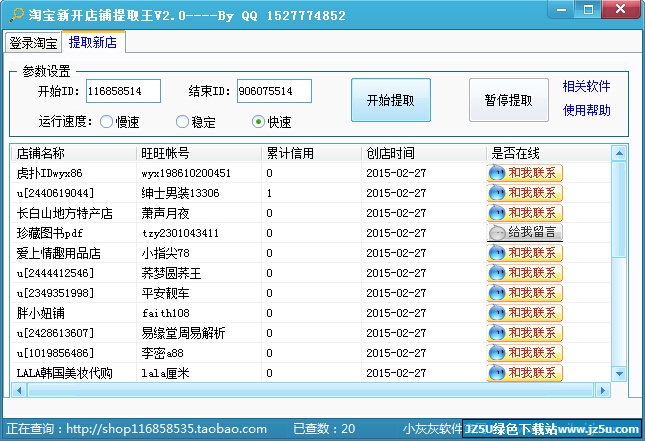The image size is (645, 441).
Task: Click account 绅士男装13306
Action: coord(180,193)
